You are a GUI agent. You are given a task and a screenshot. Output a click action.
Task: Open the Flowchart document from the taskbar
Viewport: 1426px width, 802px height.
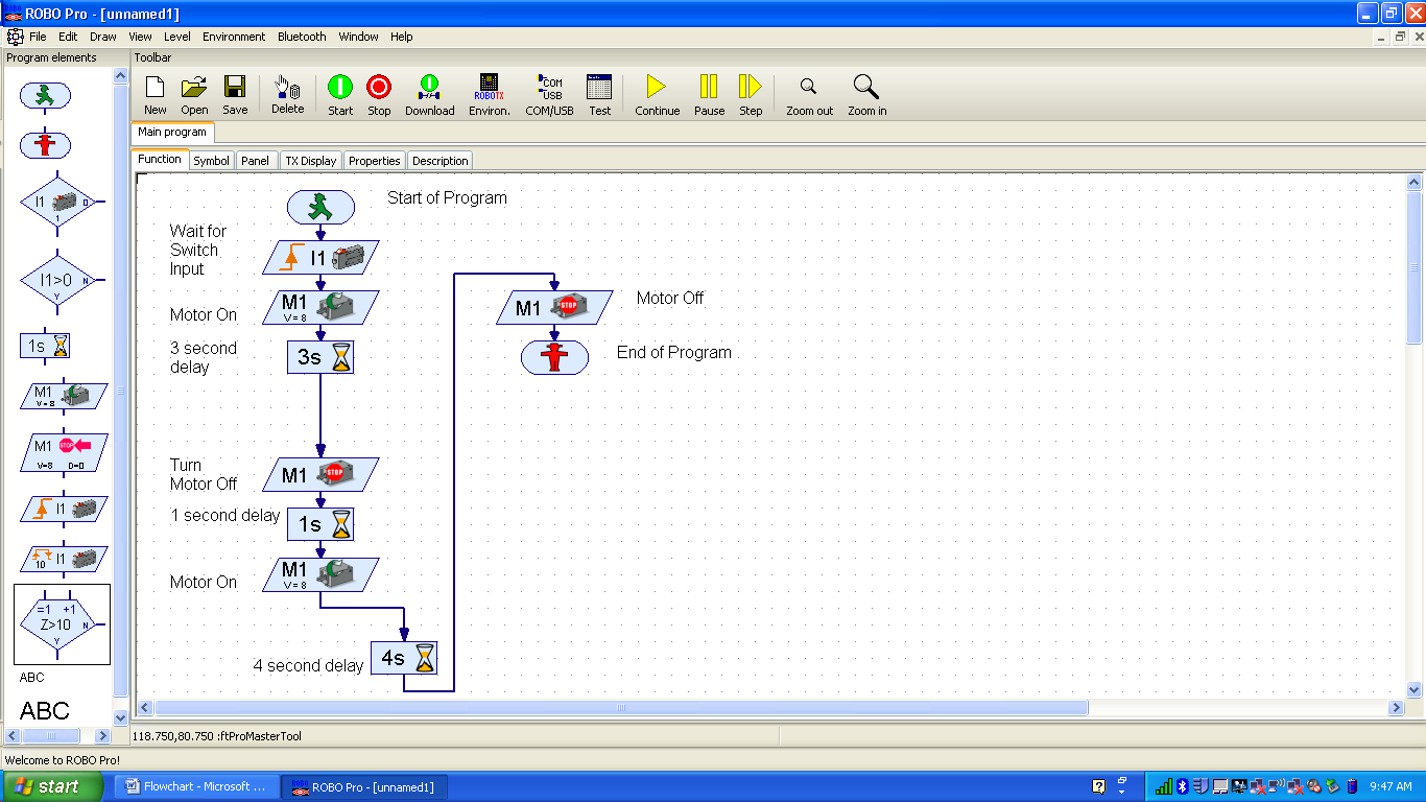pyautogui.click(x=196, y=787)
